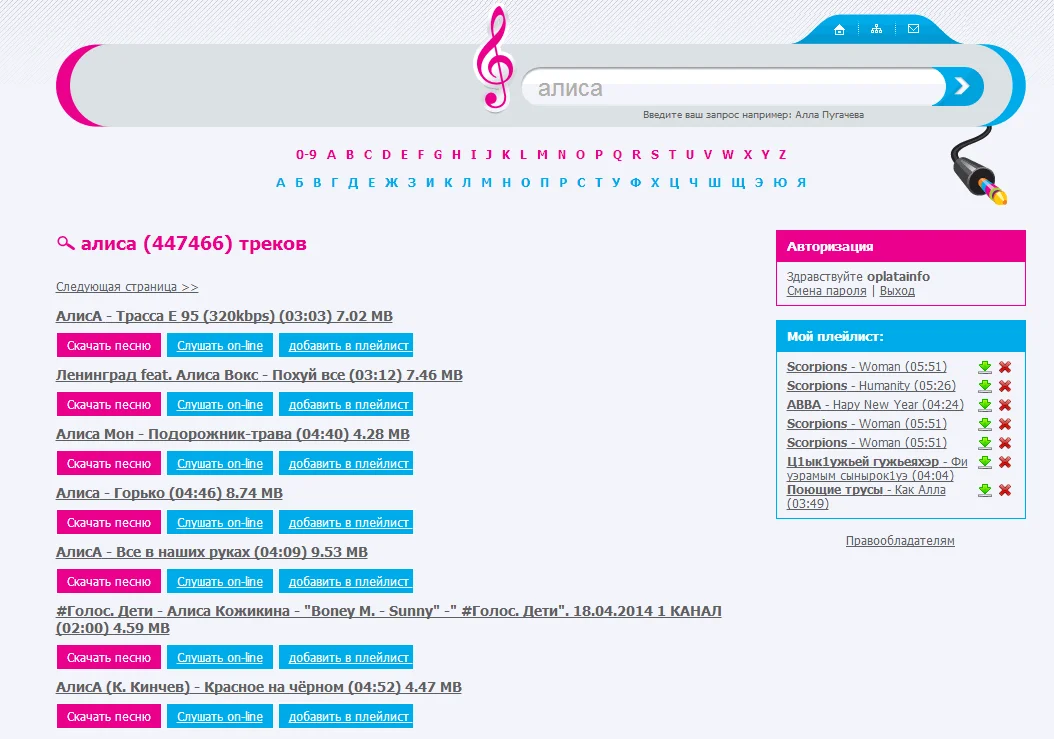
Task: Listen online to Алиса - Горько
Action: 220,522
